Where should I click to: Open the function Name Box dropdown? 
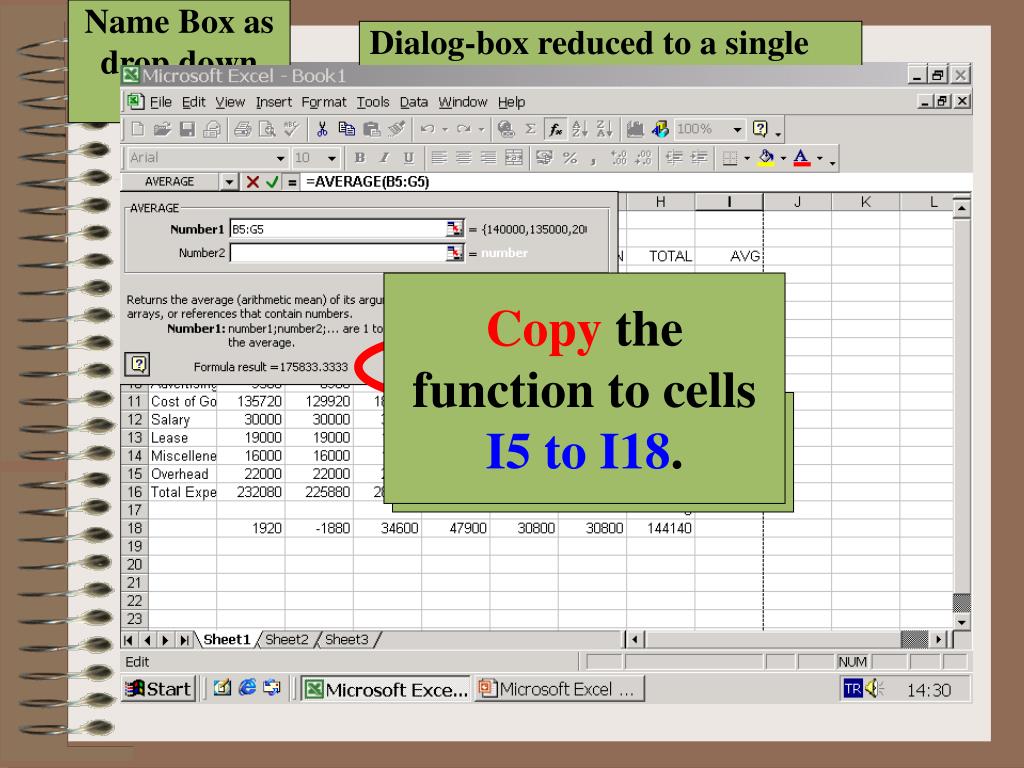click(x=229, y=182)
